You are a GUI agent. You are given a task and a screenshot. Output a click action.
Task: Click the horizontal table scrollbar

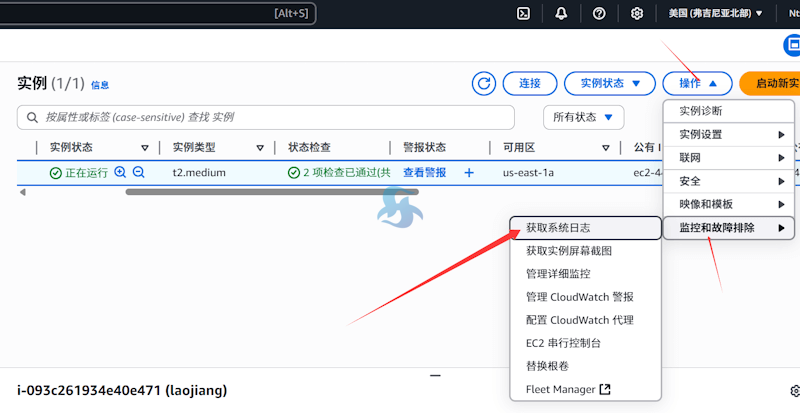[x=272, y=192]
